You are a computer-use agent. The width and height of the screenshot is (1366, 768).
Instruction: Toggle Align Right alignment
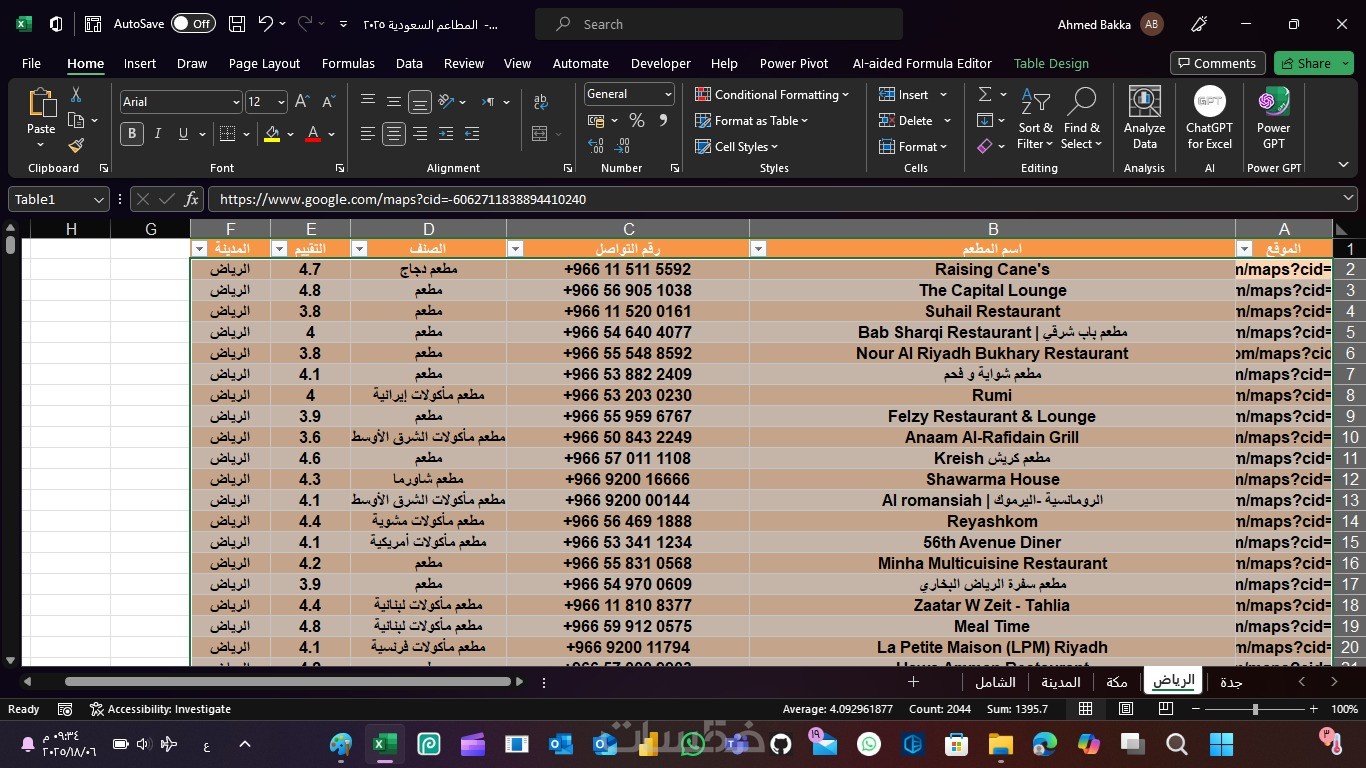420,133
